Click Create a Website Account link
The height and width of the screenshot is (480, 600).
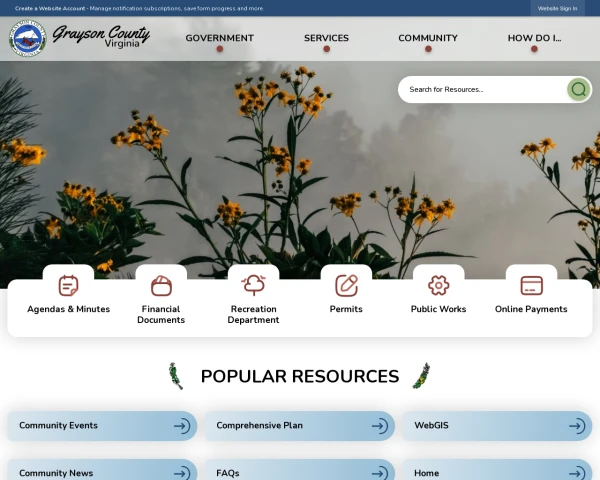click(50, 8)
